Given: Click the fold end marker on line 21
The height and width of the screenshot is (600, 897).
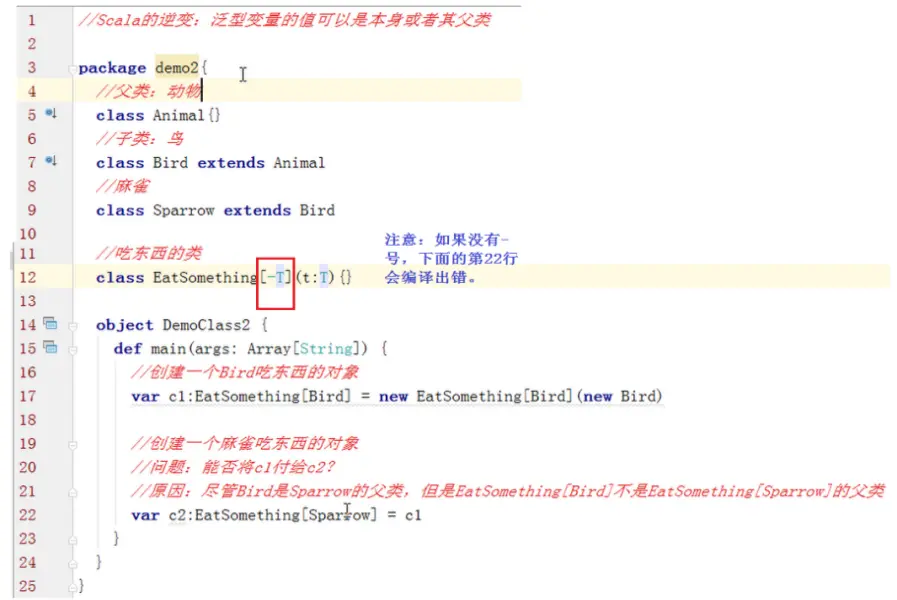Looking at the screenshot, I should (73, 492).
